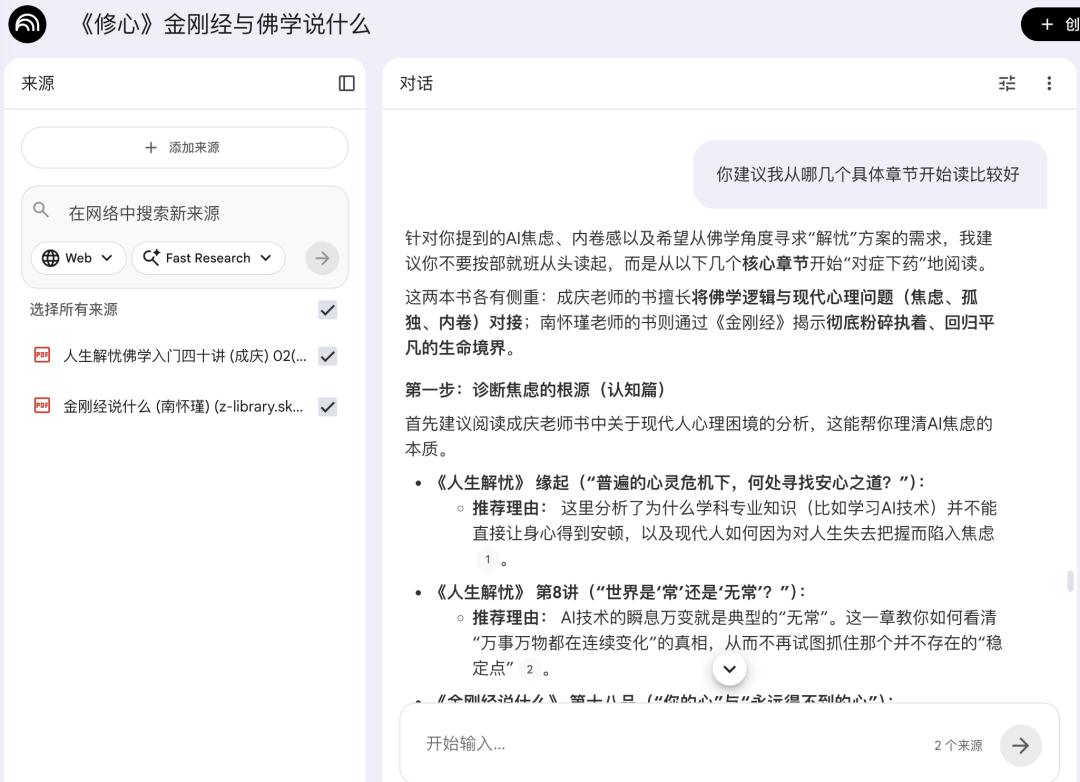Open conversation settings sliders icon
The width and height of the screenshot is (1080, 782).
click(x=1007, y=84)
